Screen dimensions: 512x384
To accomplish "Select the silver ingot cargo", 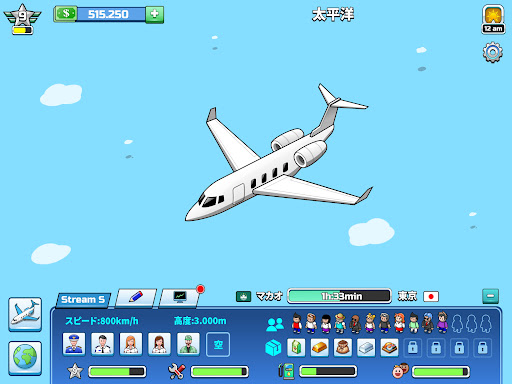I will click(x=366, y=348).
